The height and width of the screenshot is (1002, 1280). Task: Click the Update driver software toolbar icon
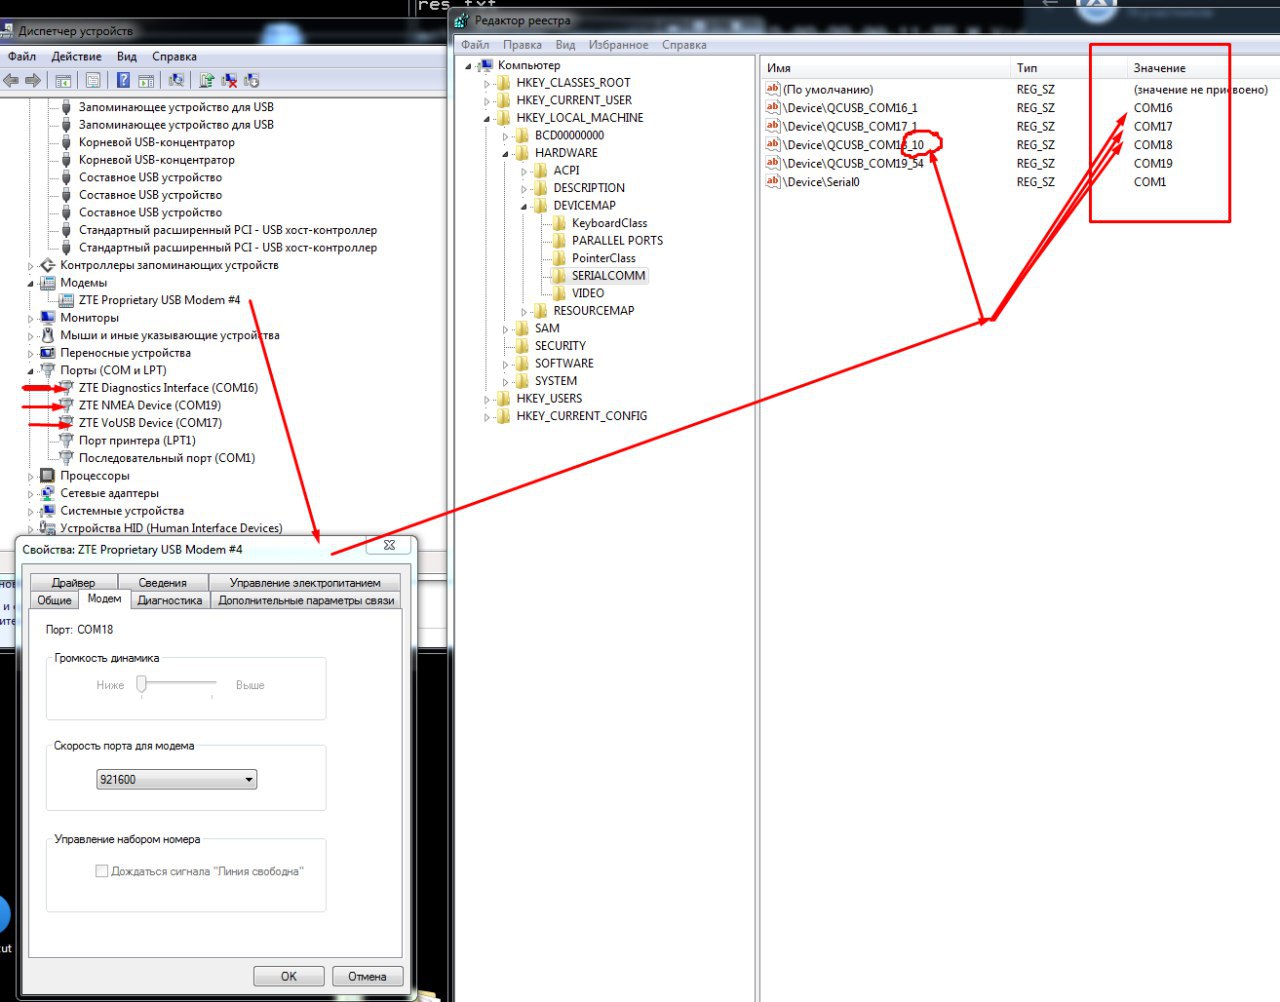[206, 80]
